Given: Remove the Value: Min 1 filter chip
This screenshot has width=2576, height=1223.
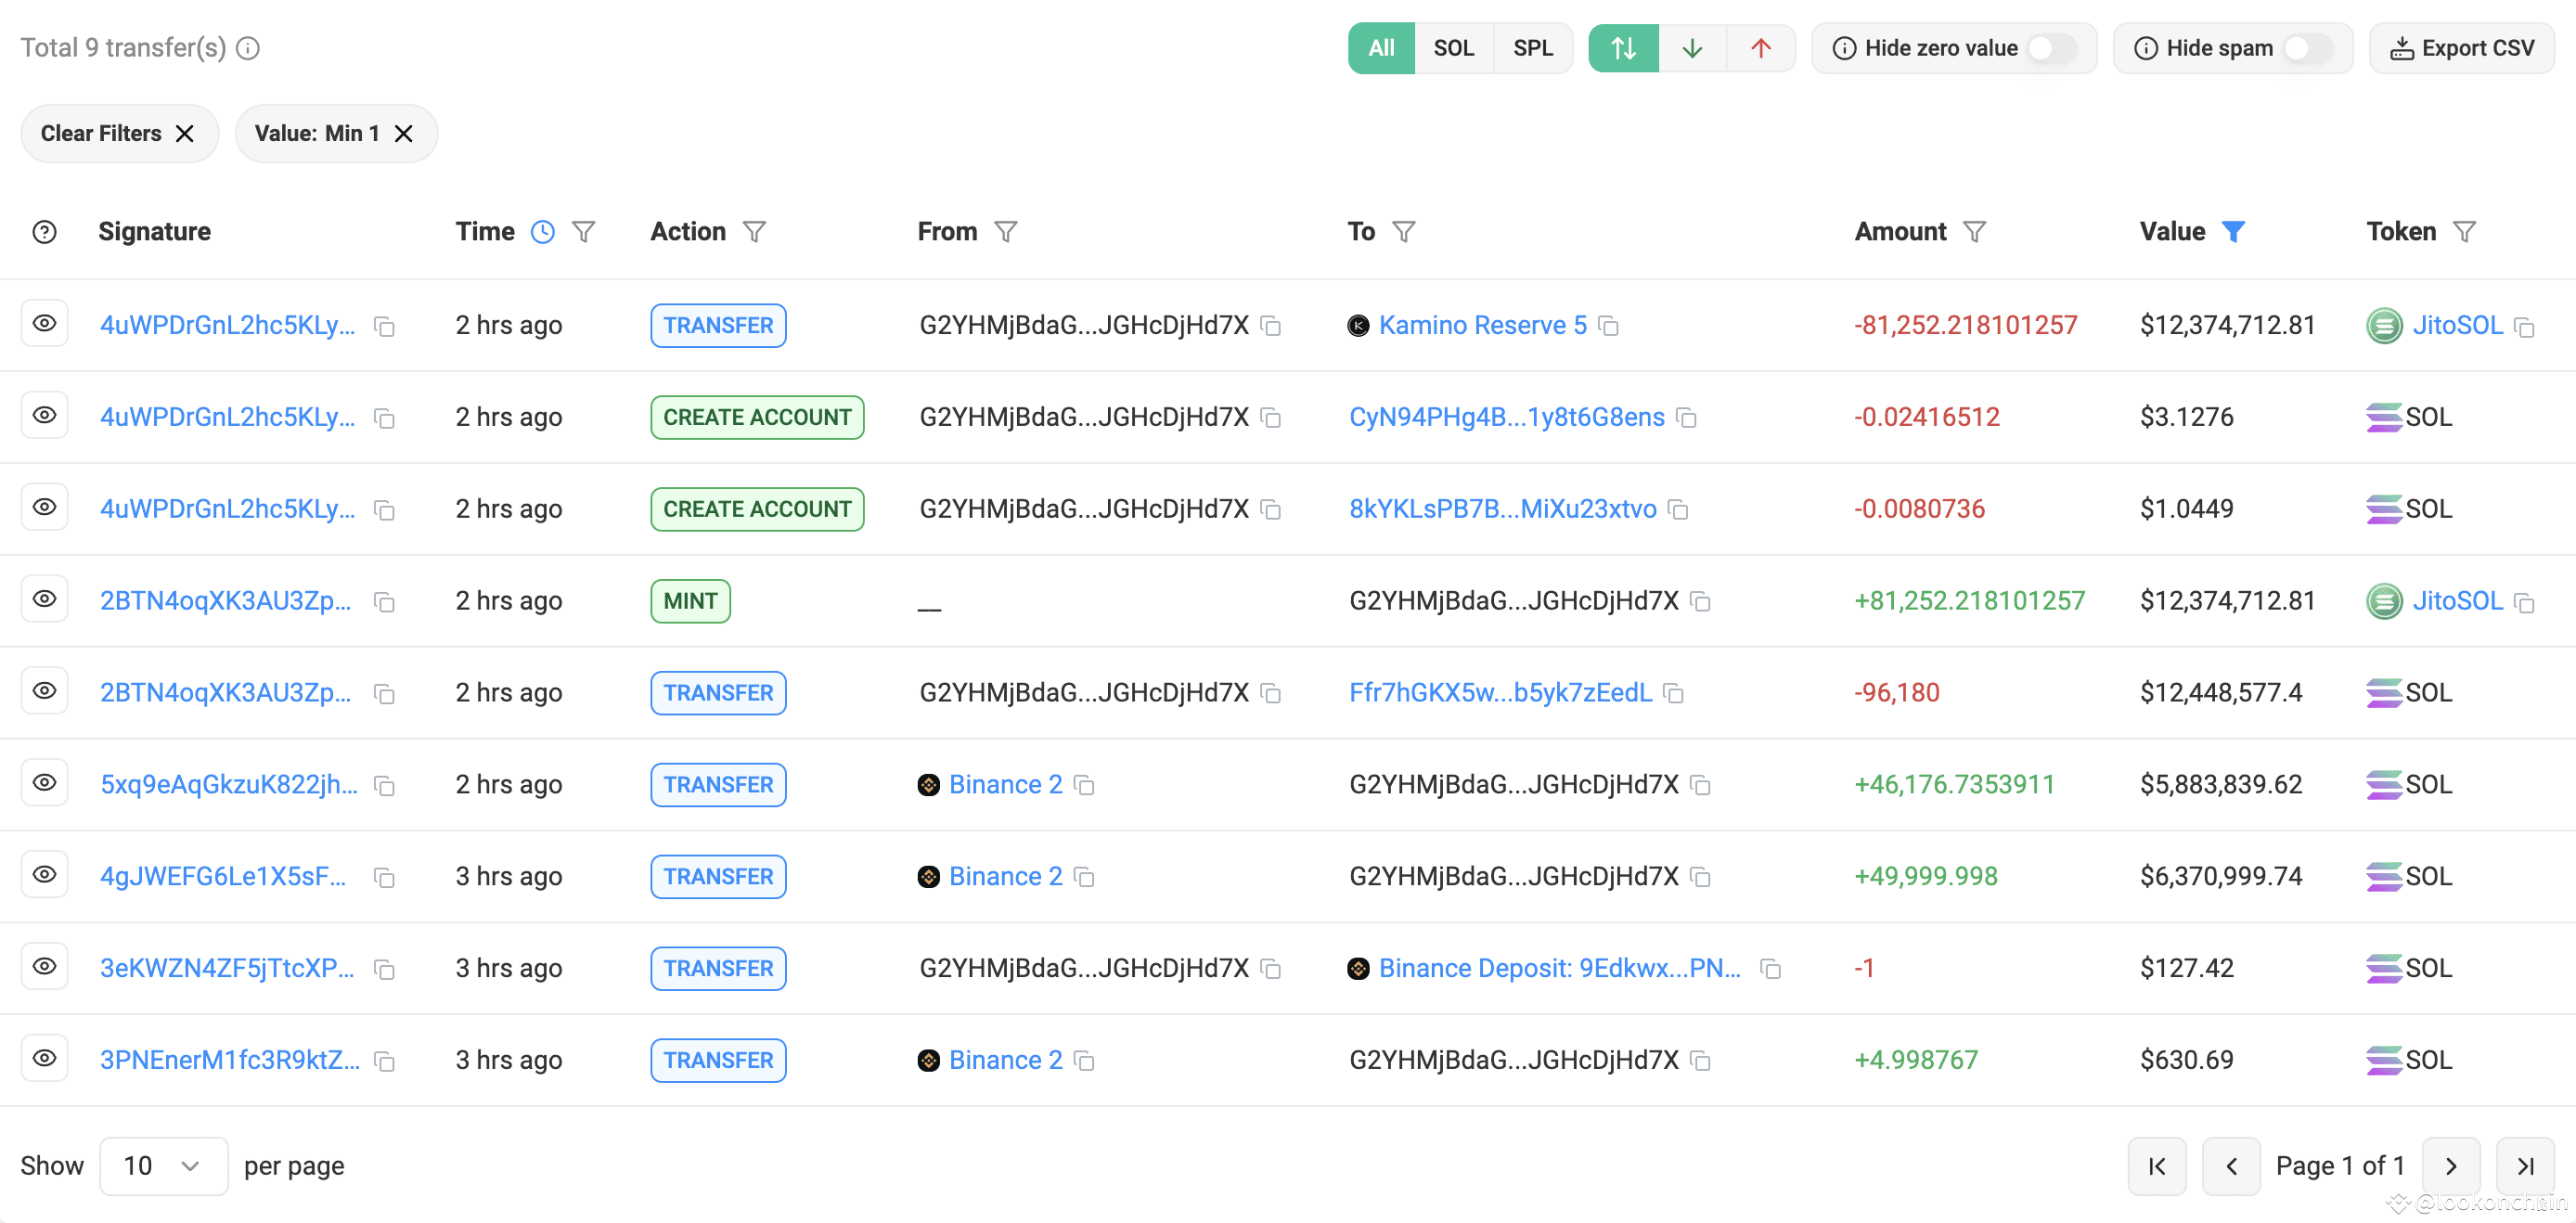Looking at the screenshot, I should click(x=404, y=133).
